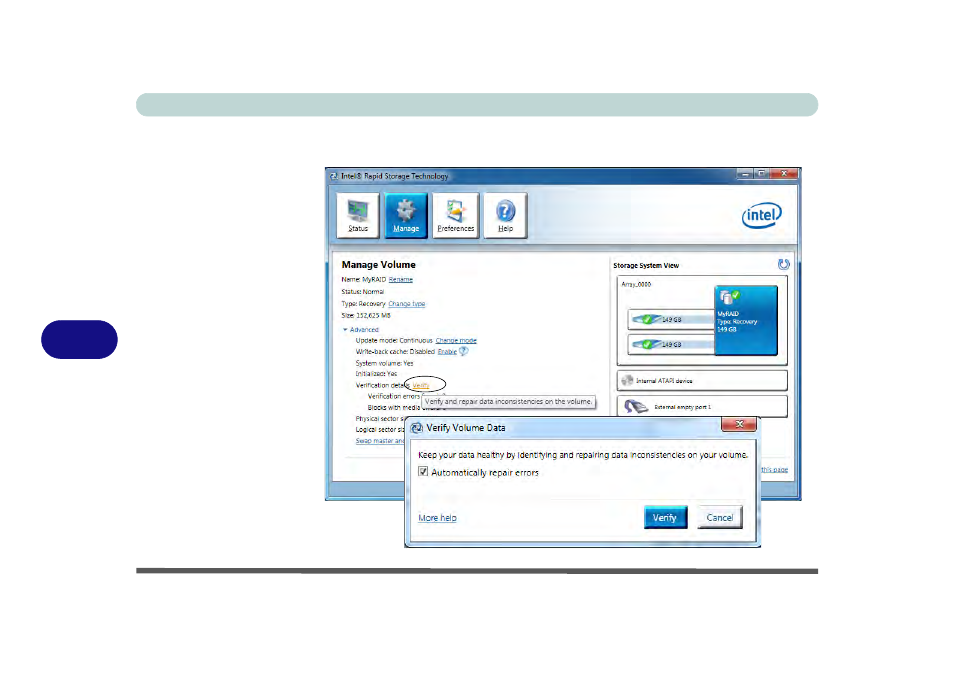954x673 pixels.
Task: Open the Status tab
Action: pos(358,215)
